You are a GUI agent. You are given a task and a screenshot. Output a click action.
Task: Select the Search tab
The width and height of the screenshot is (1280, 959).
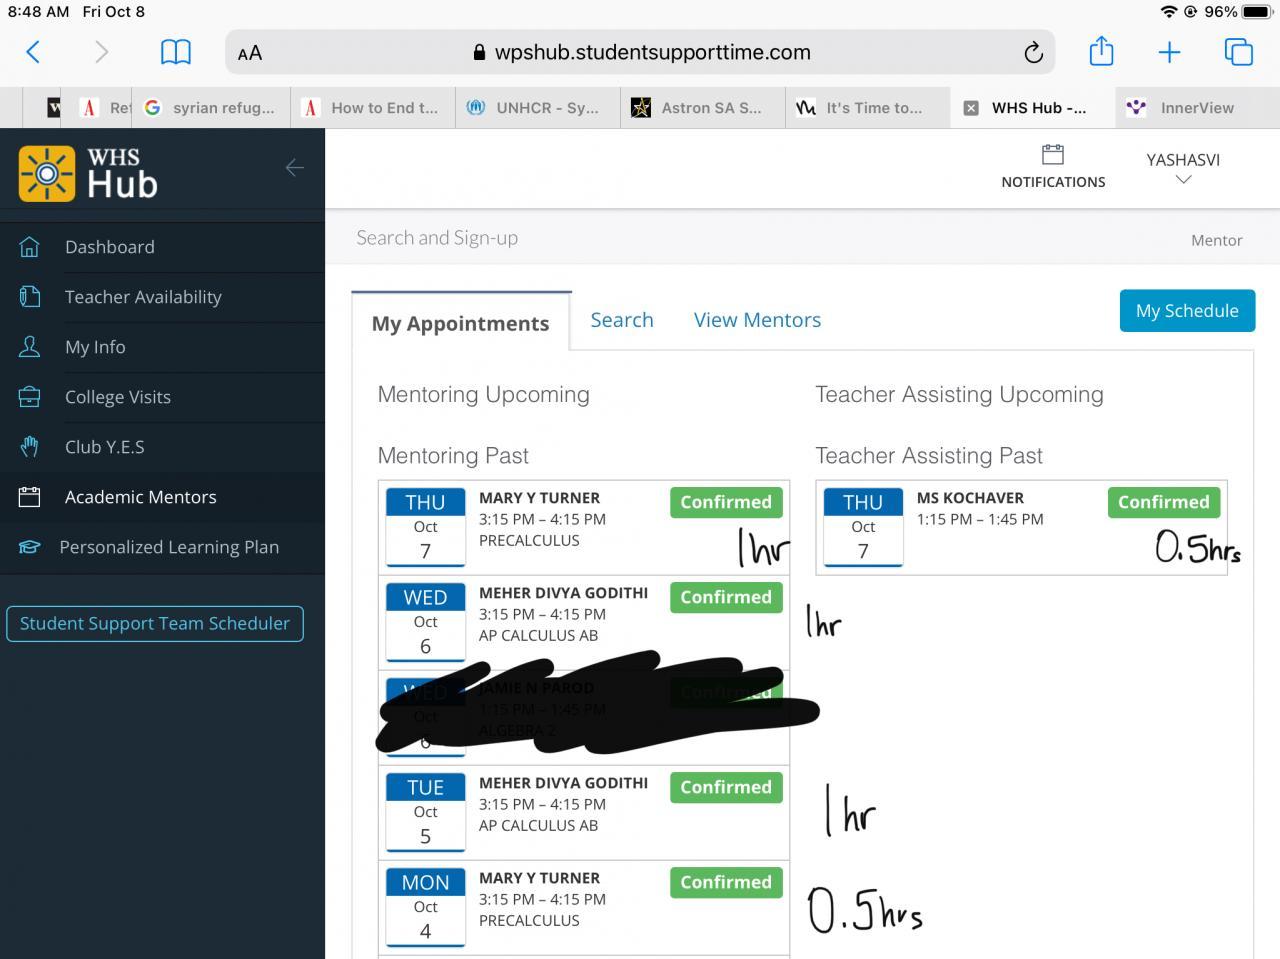click(x=622, y=320)
